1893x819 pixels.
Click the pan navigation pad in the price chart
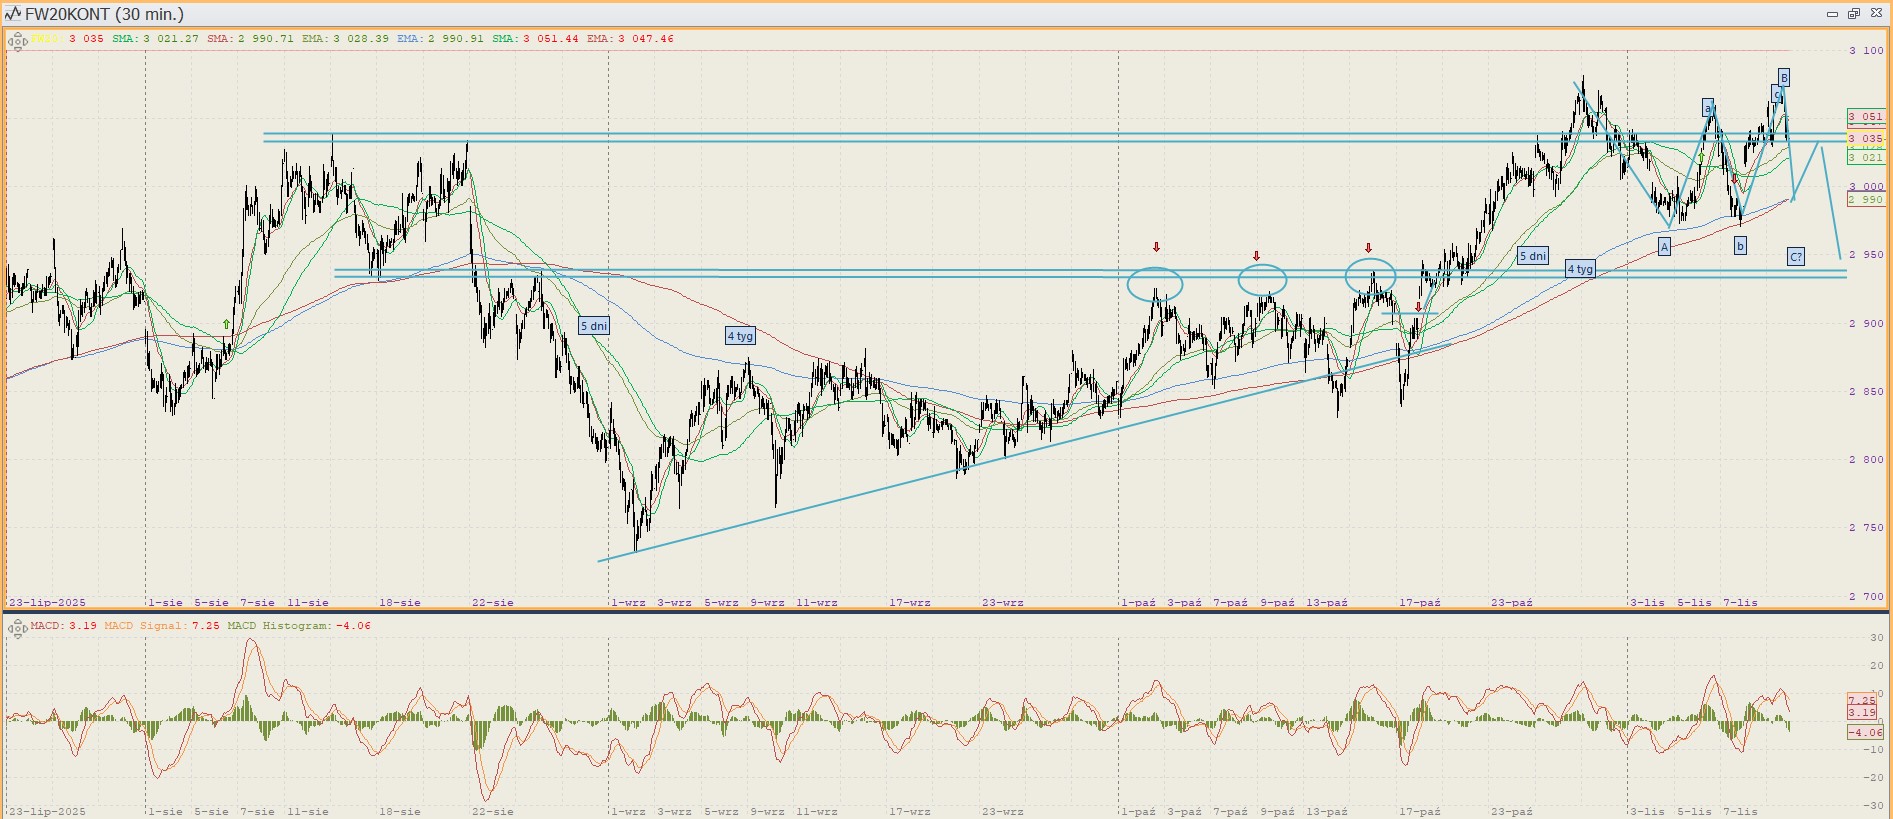[x=17, y=42]
